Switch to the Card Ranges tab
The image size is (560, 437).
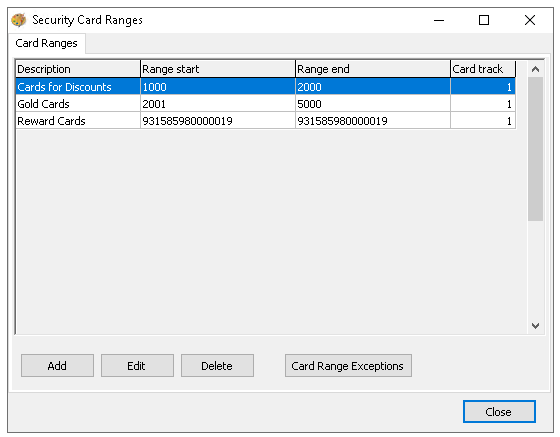(46, 43)
